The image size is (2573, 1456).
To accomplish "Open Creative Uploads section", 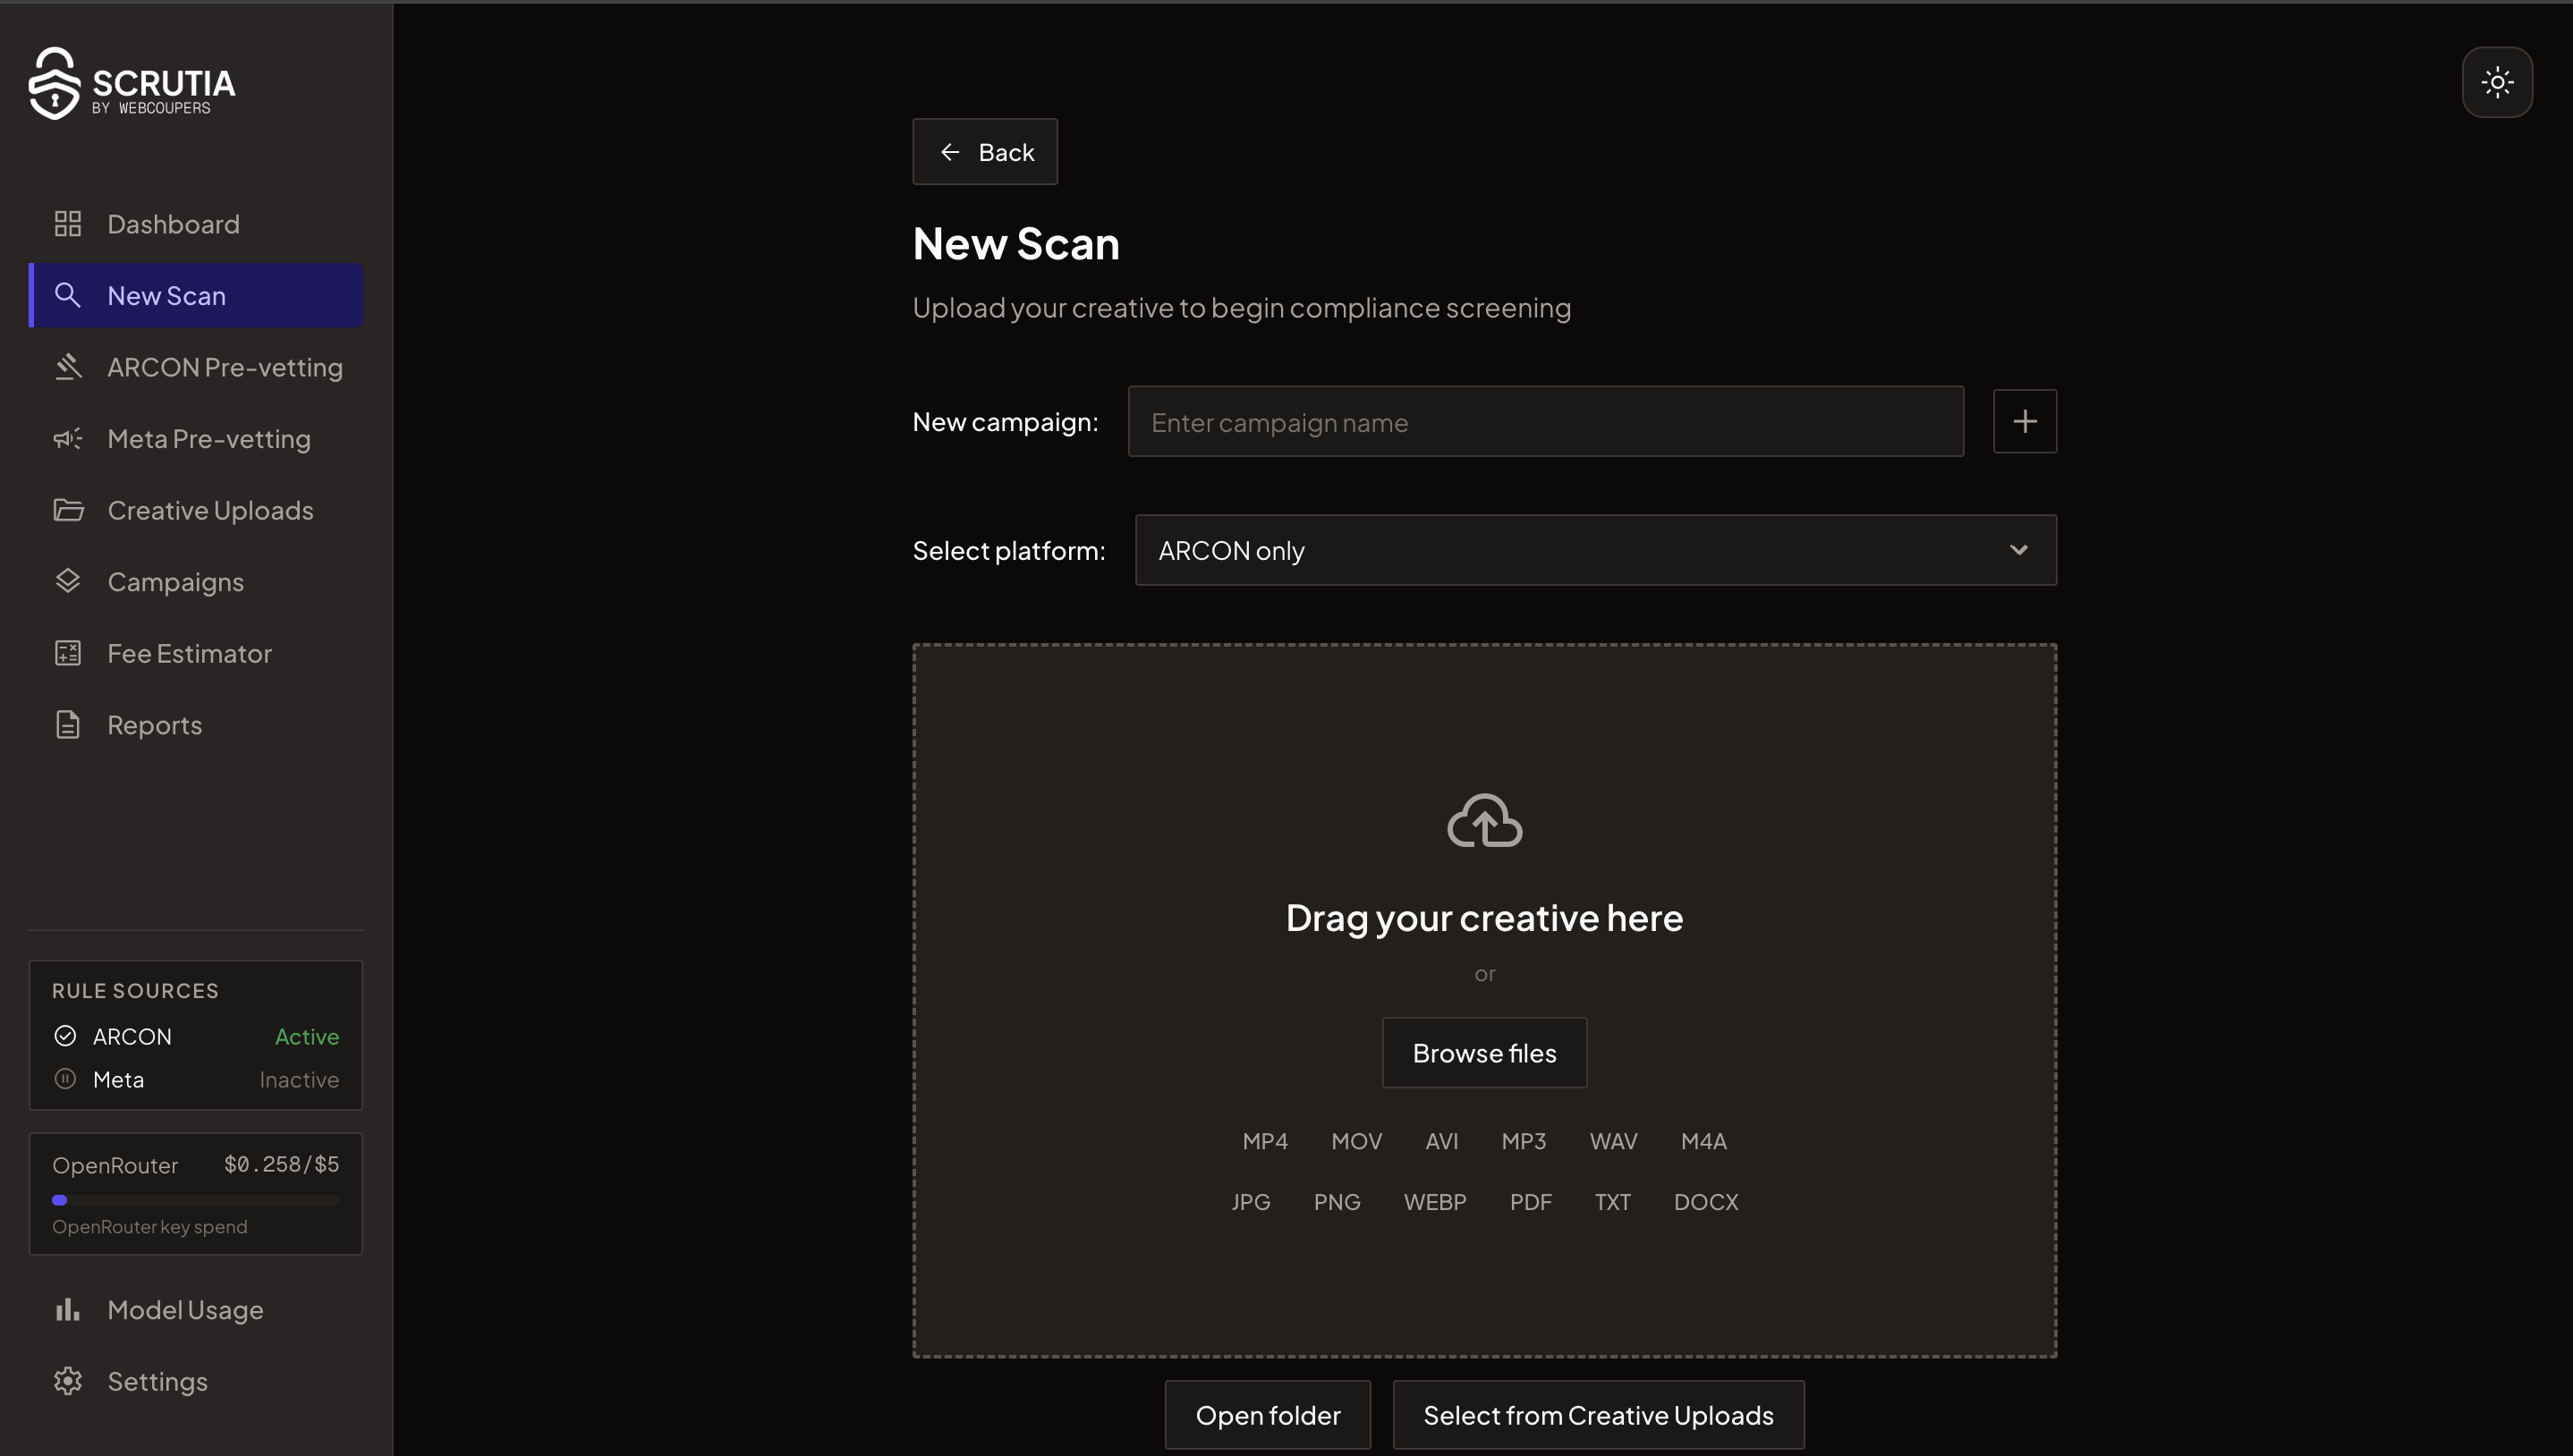I will click(x=196, y=510).
